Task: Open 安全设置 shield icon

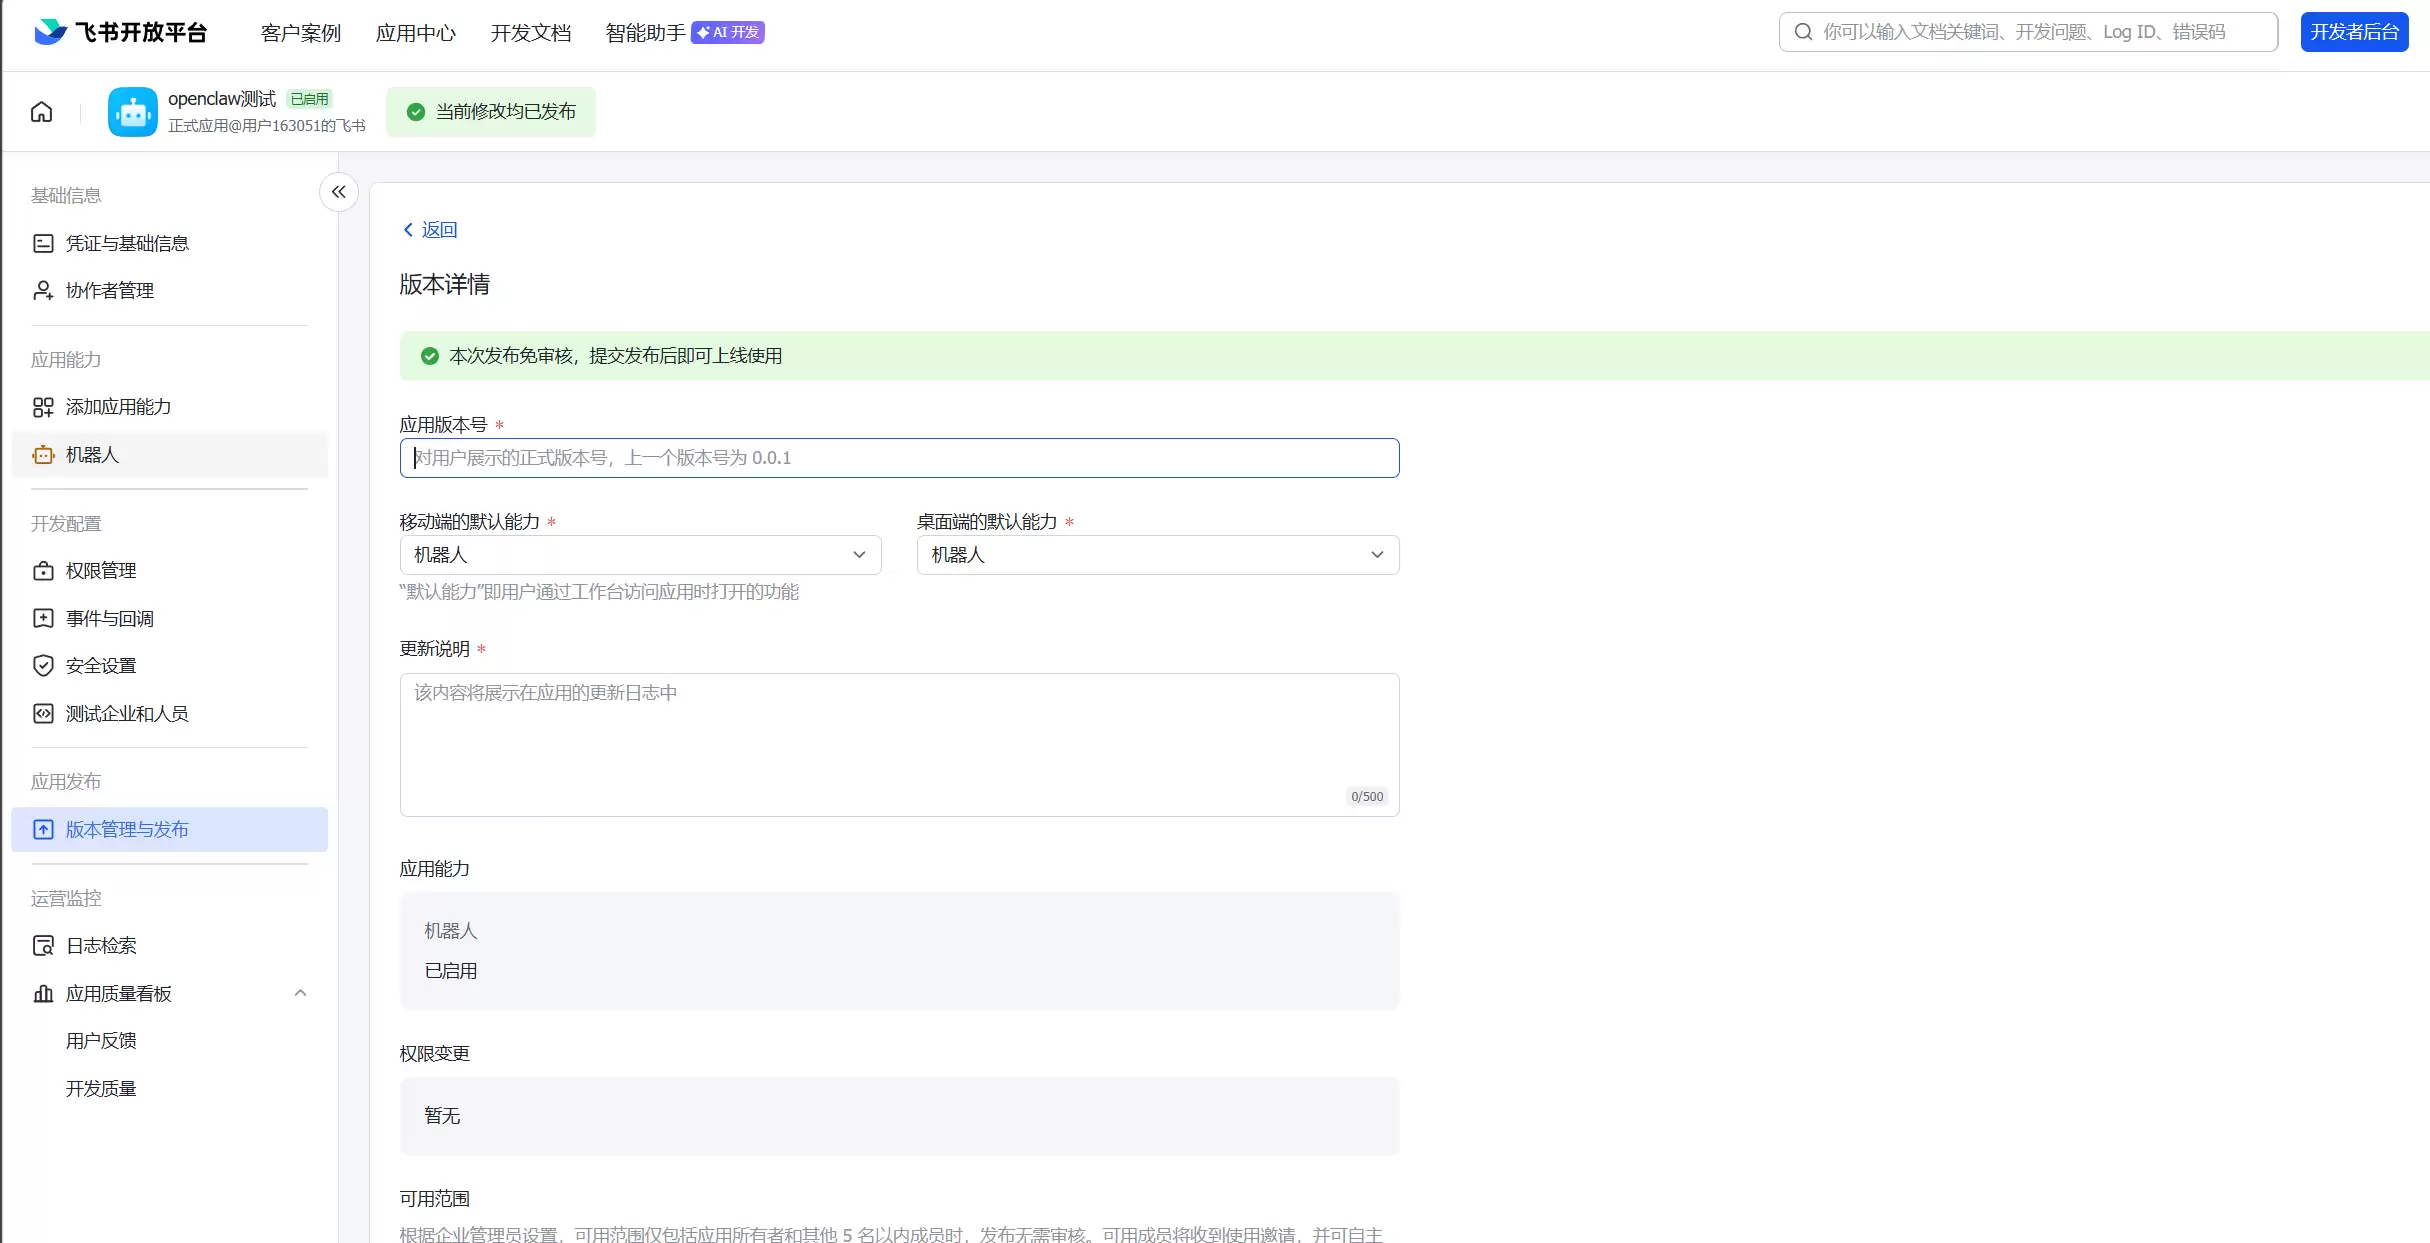Action: (43, 666)
